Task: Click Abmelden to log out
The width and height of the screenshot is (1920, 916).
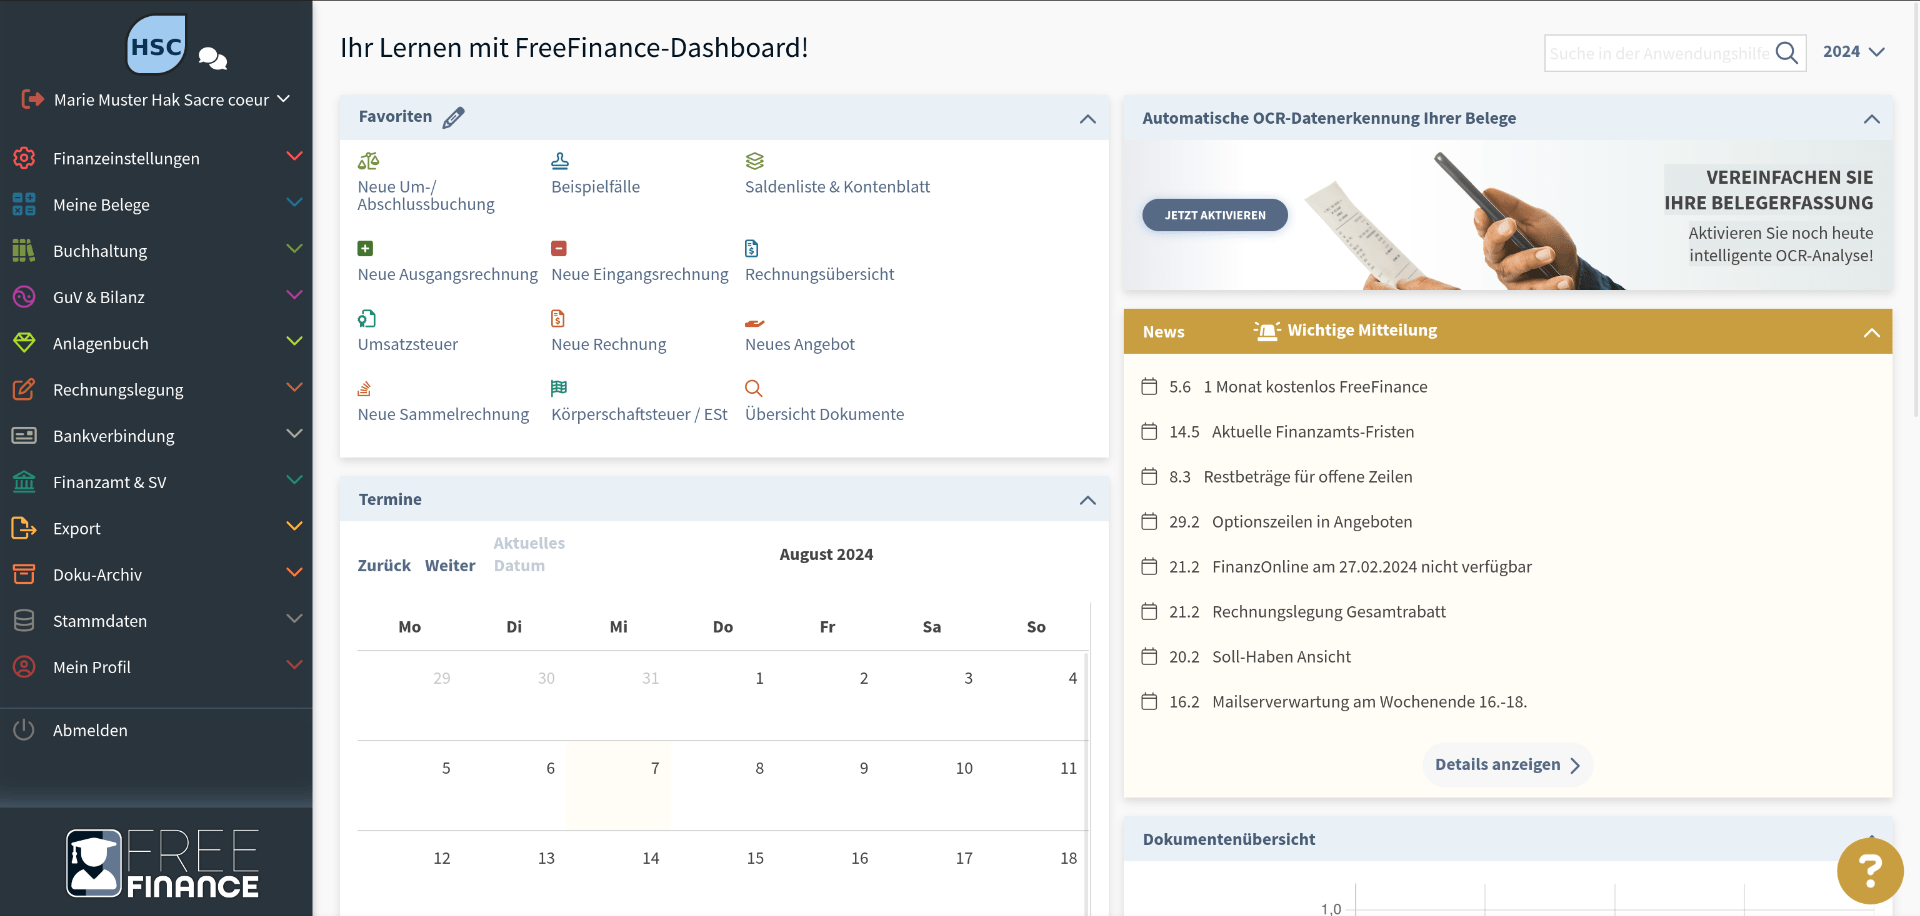Action: [90, 730]
